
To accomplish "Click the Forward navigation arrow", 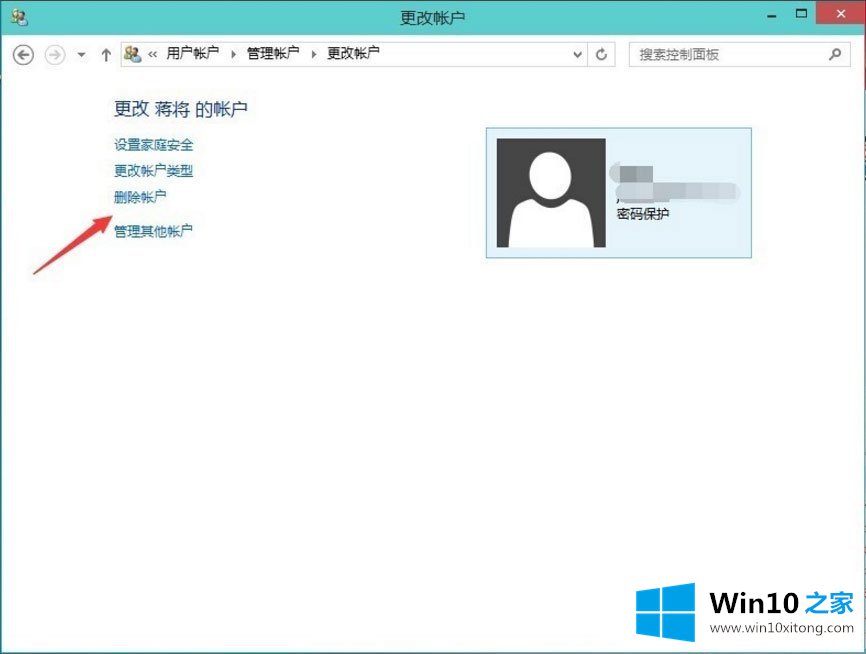I will point(55,55).
